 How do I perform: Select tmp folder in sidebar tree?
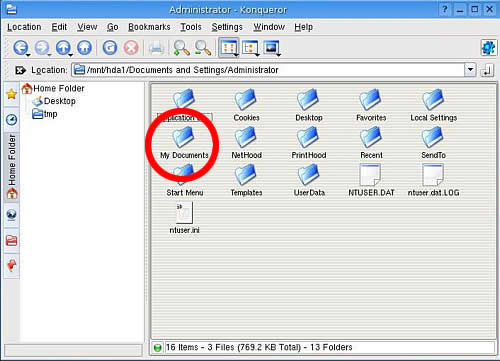[45, 114]
